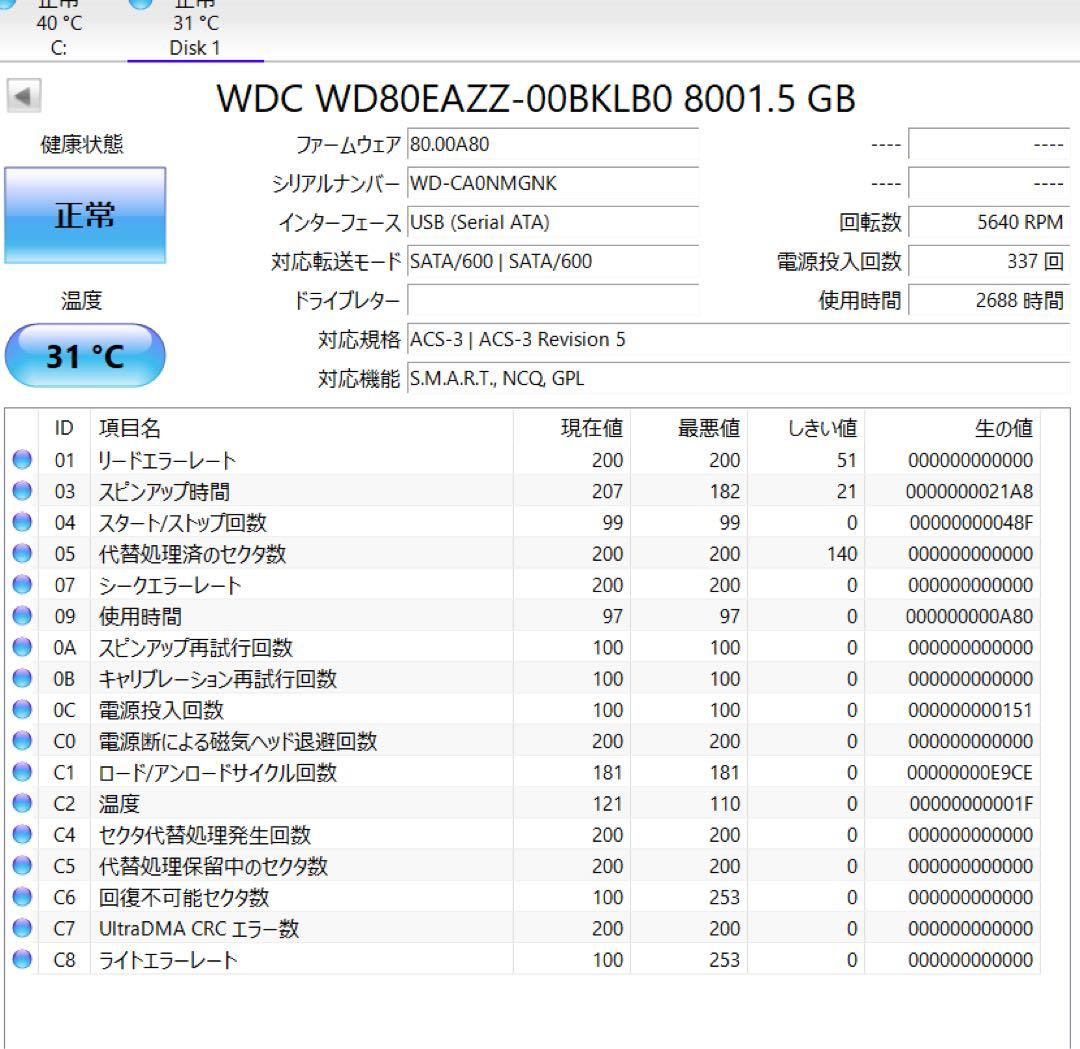Click the S.M.A.R.T., NCQ, GPL features field

(x=738, y=379)
